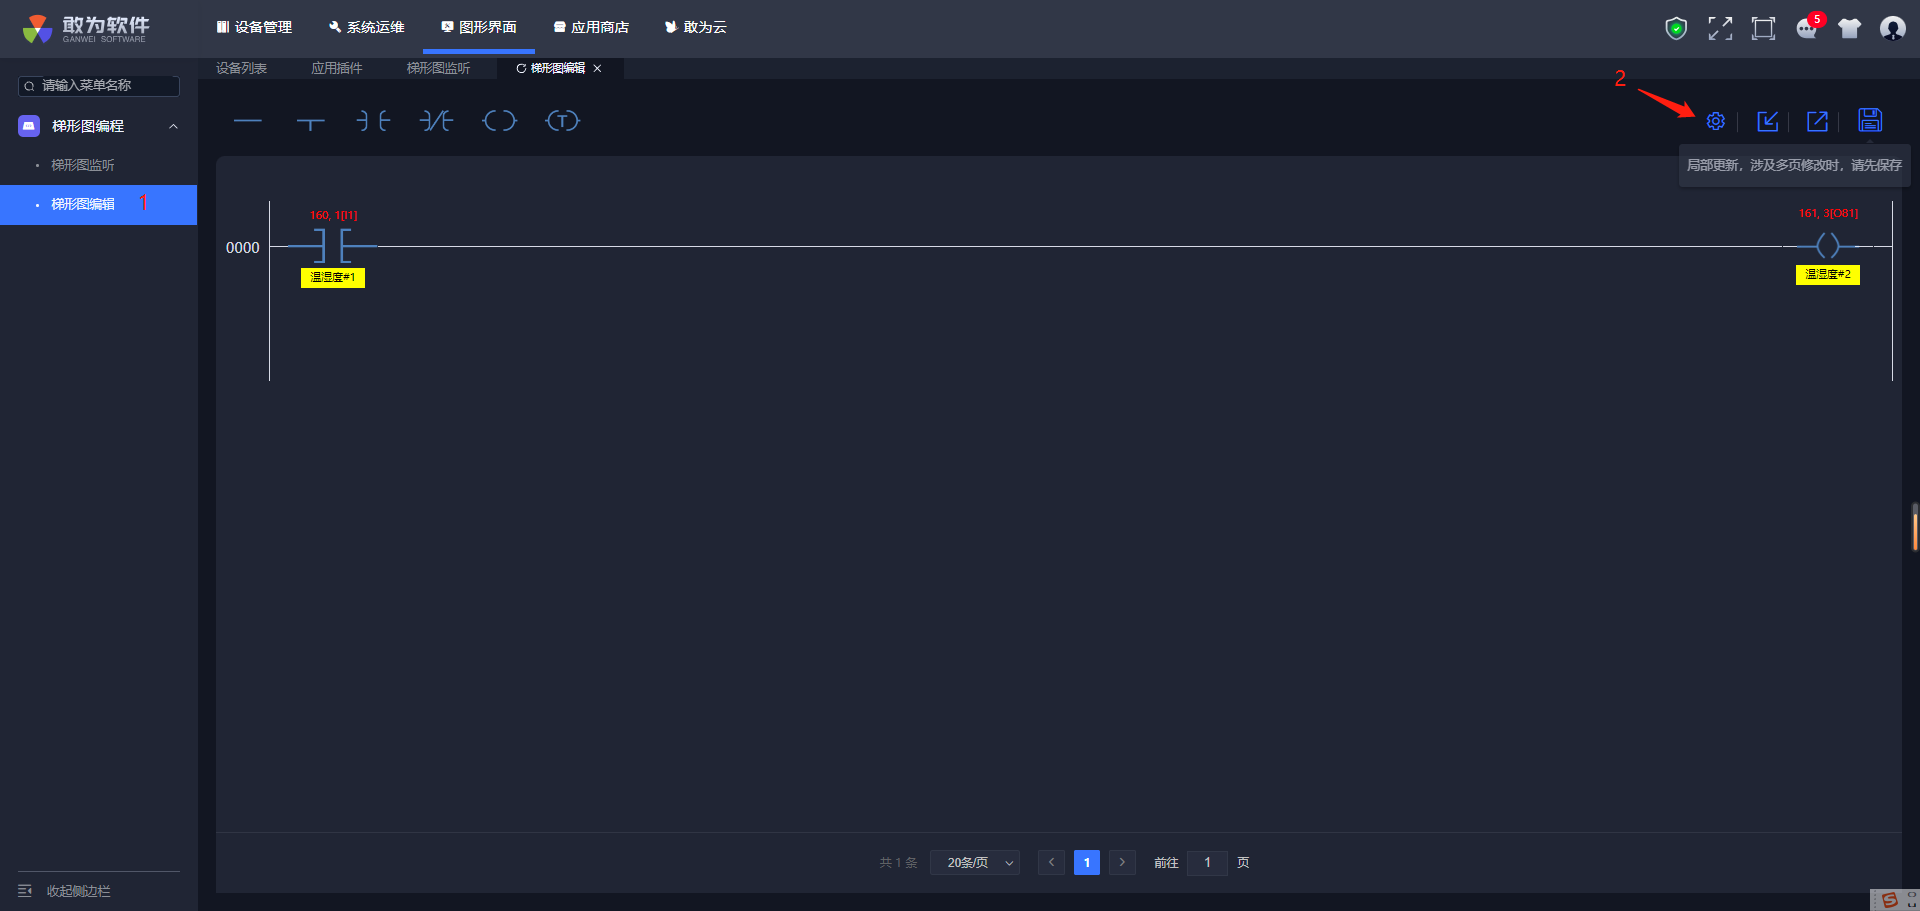The image size is (1920, 911).
Task: Open the 设备管理 top menu
Action: [x=254, y=27]
